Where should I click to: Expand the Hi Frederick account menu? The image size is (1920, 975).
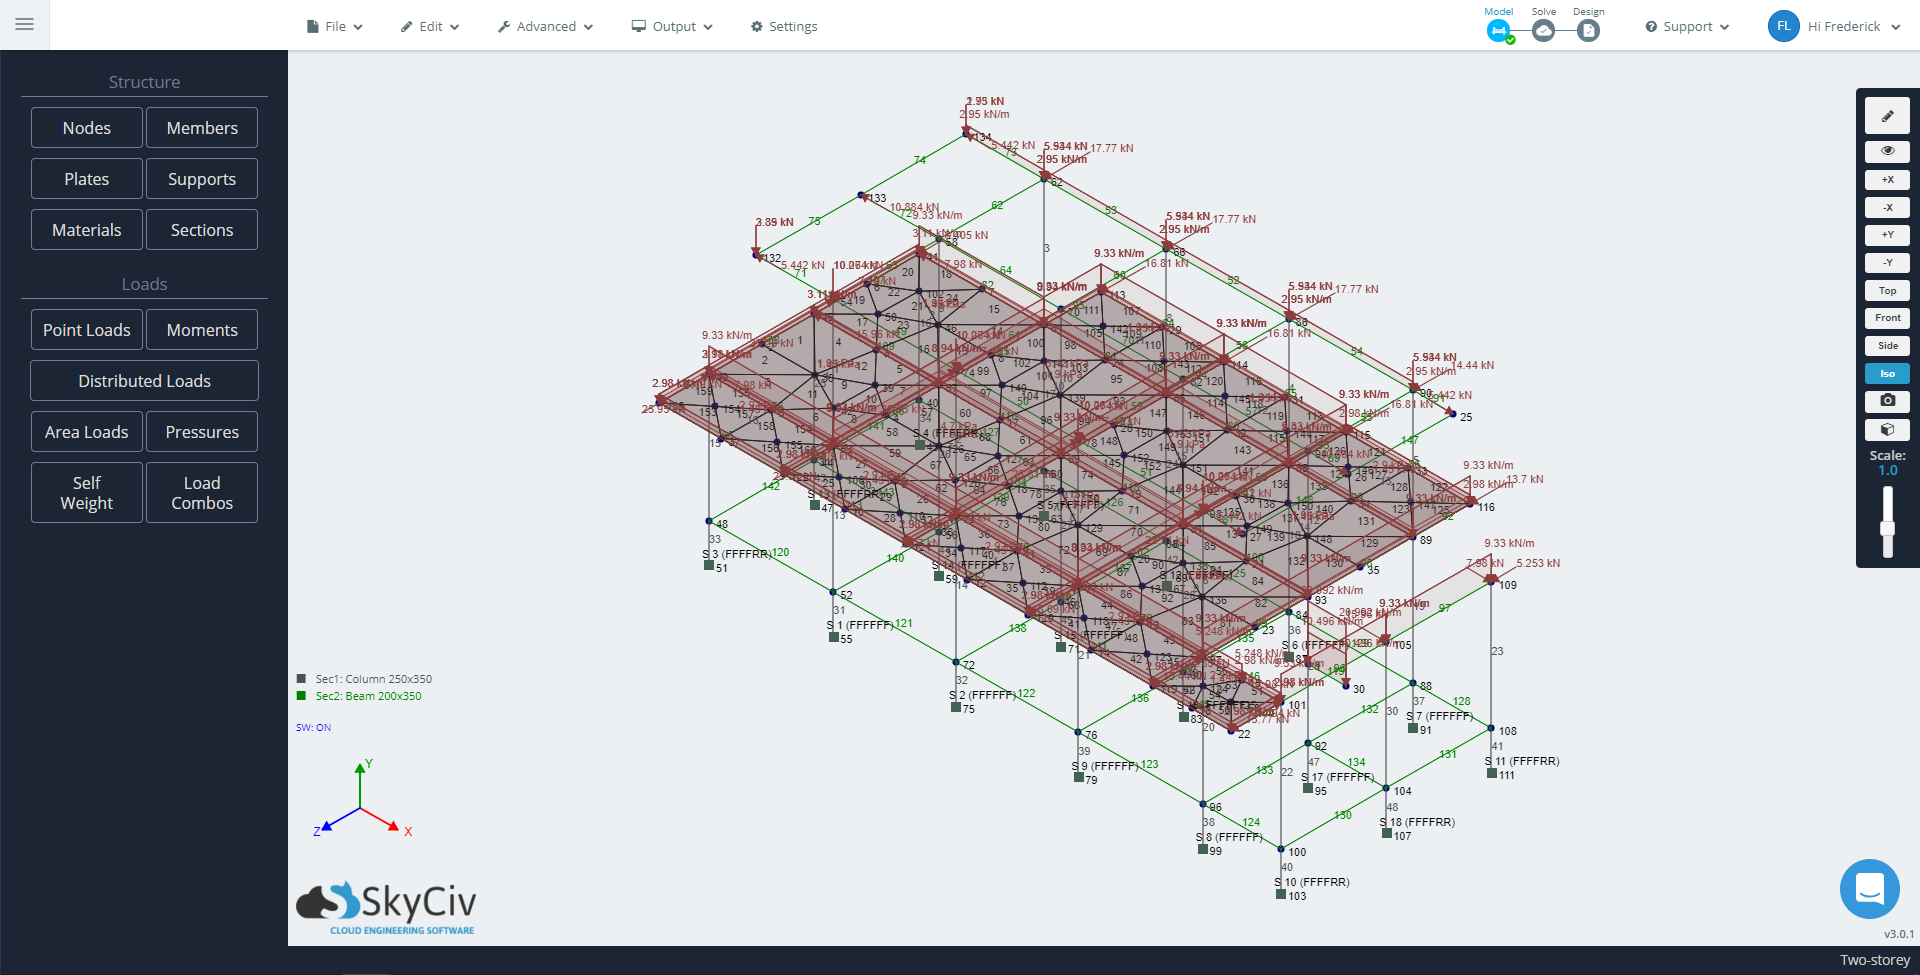coord(1834,27)
